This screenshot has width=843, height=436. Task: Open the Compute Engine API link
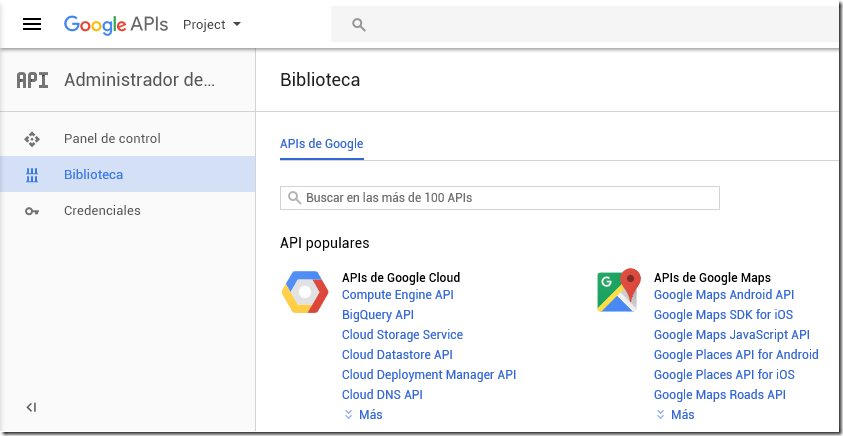[398, 295]
